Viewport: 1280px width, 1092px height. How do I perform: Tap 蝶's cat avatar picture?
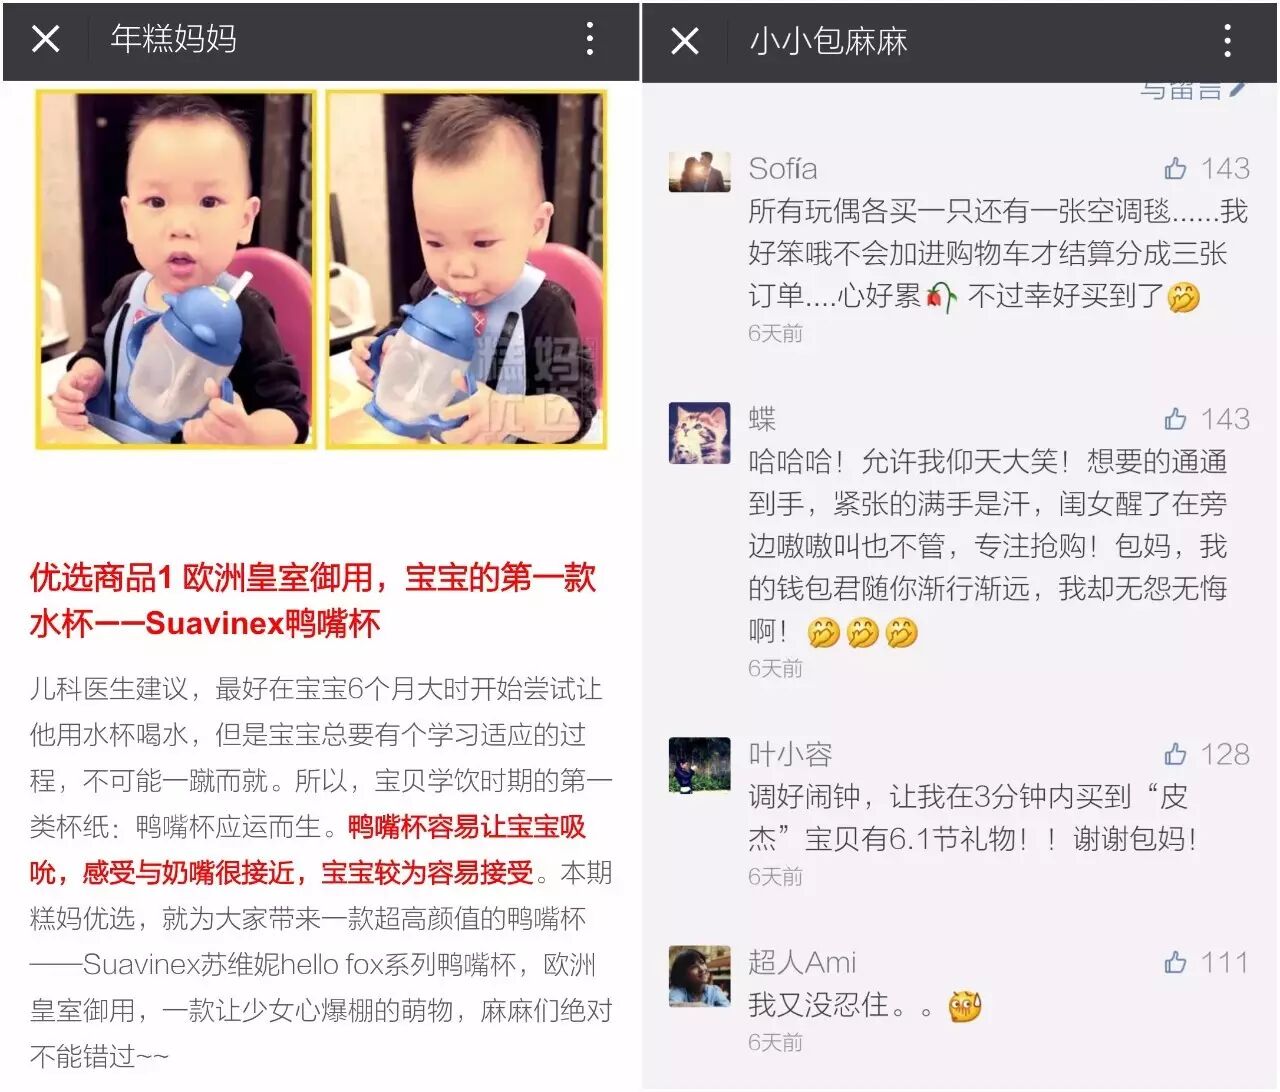coord(699,433)
